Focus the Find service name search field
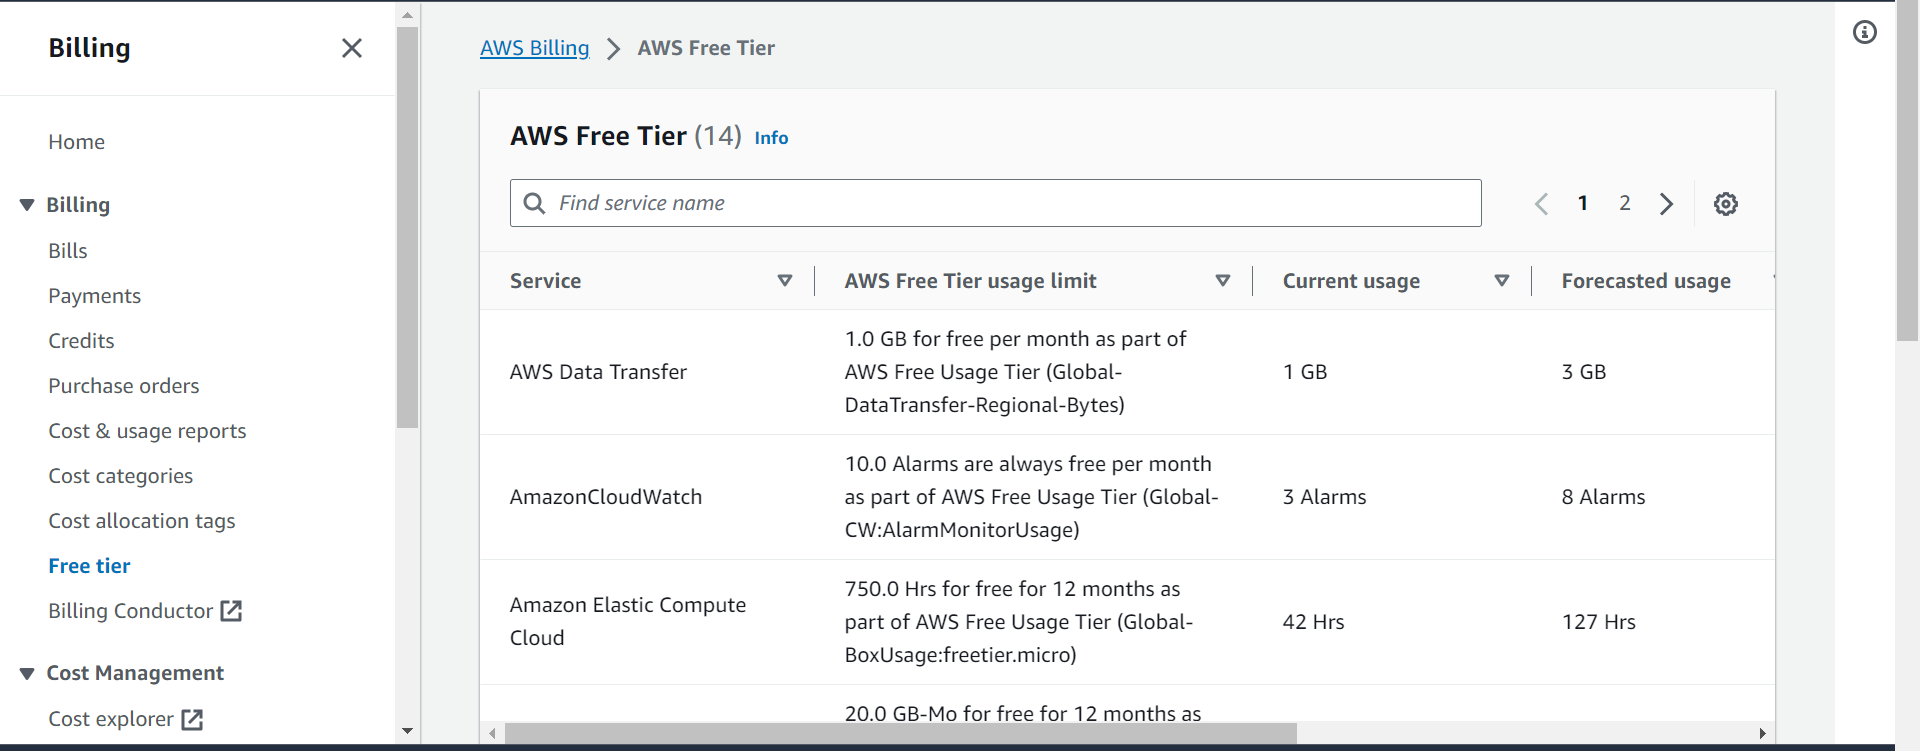 [996, 203]
